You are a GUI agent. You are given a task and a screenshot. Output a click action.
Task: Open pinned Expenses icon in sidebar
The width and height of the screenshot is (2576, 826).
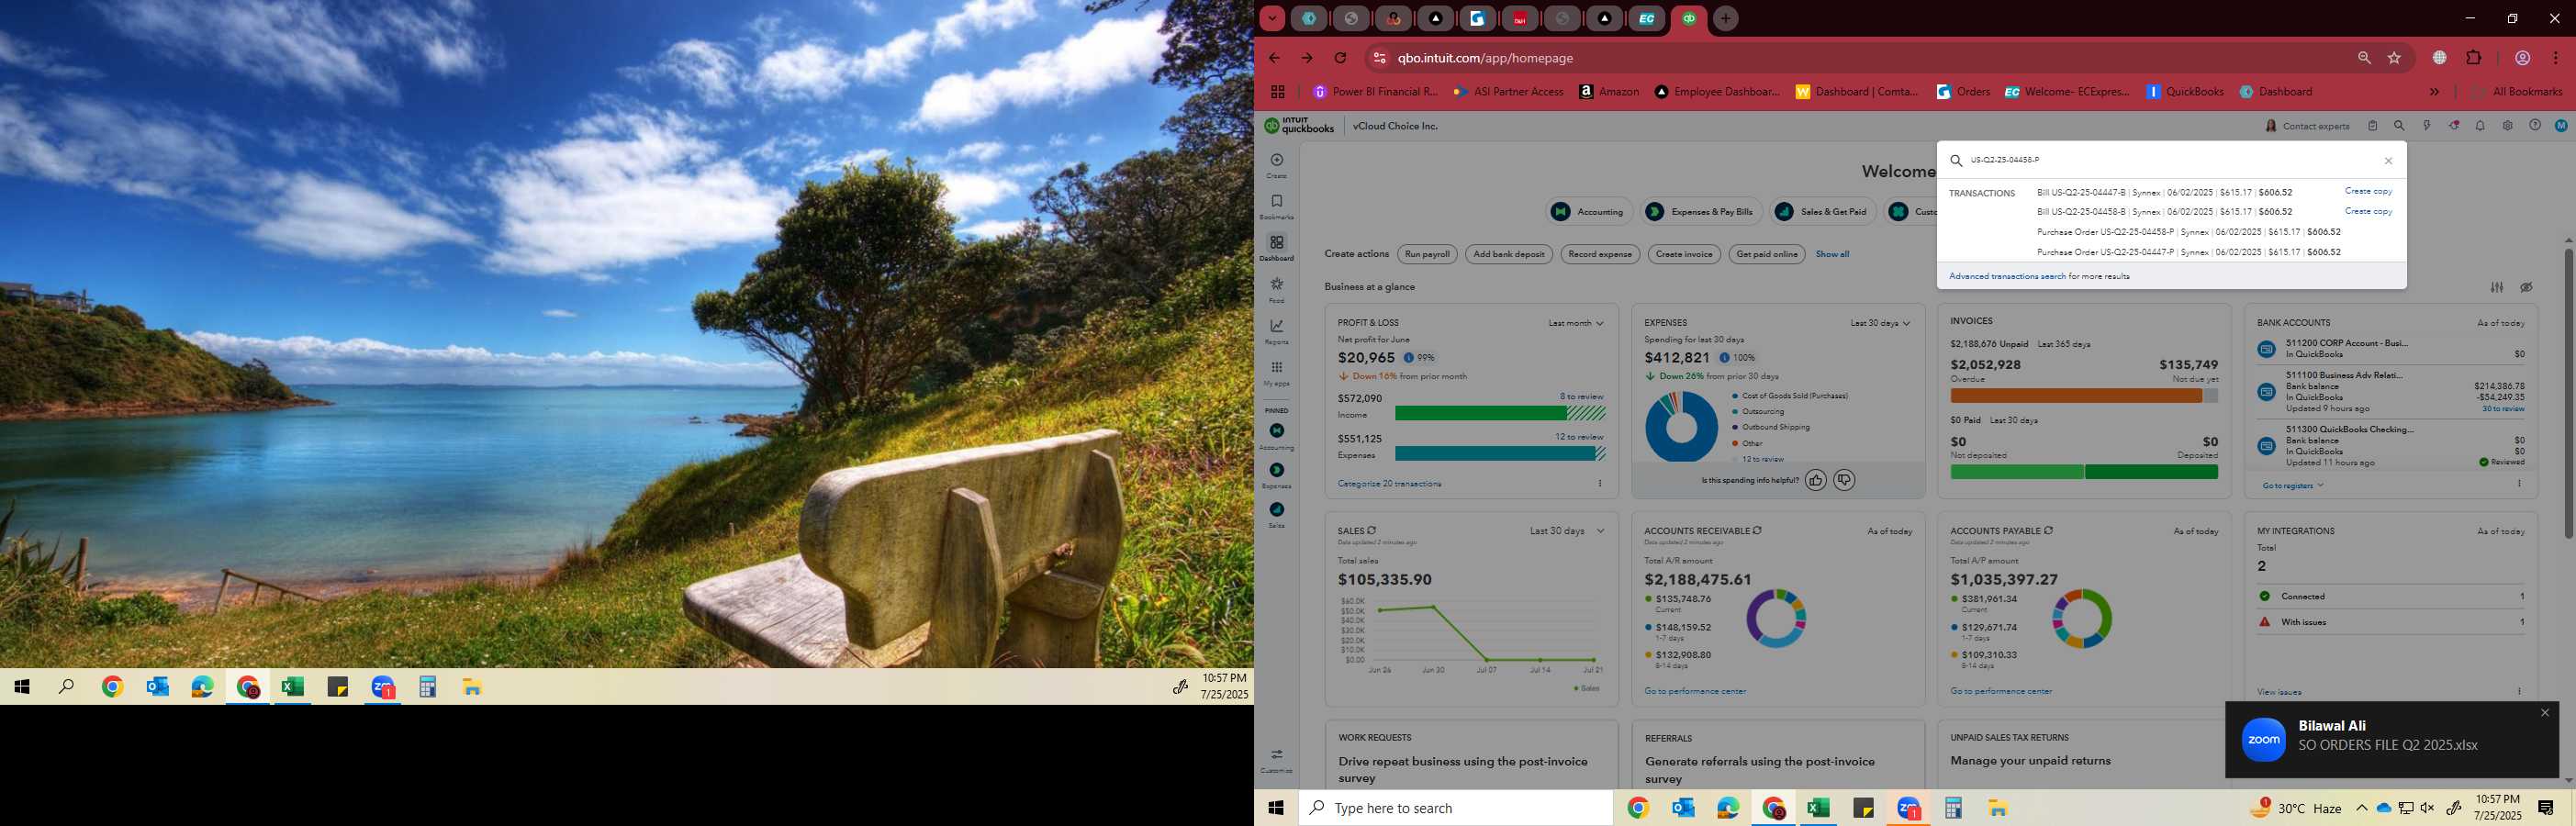tap(1276, 470)
